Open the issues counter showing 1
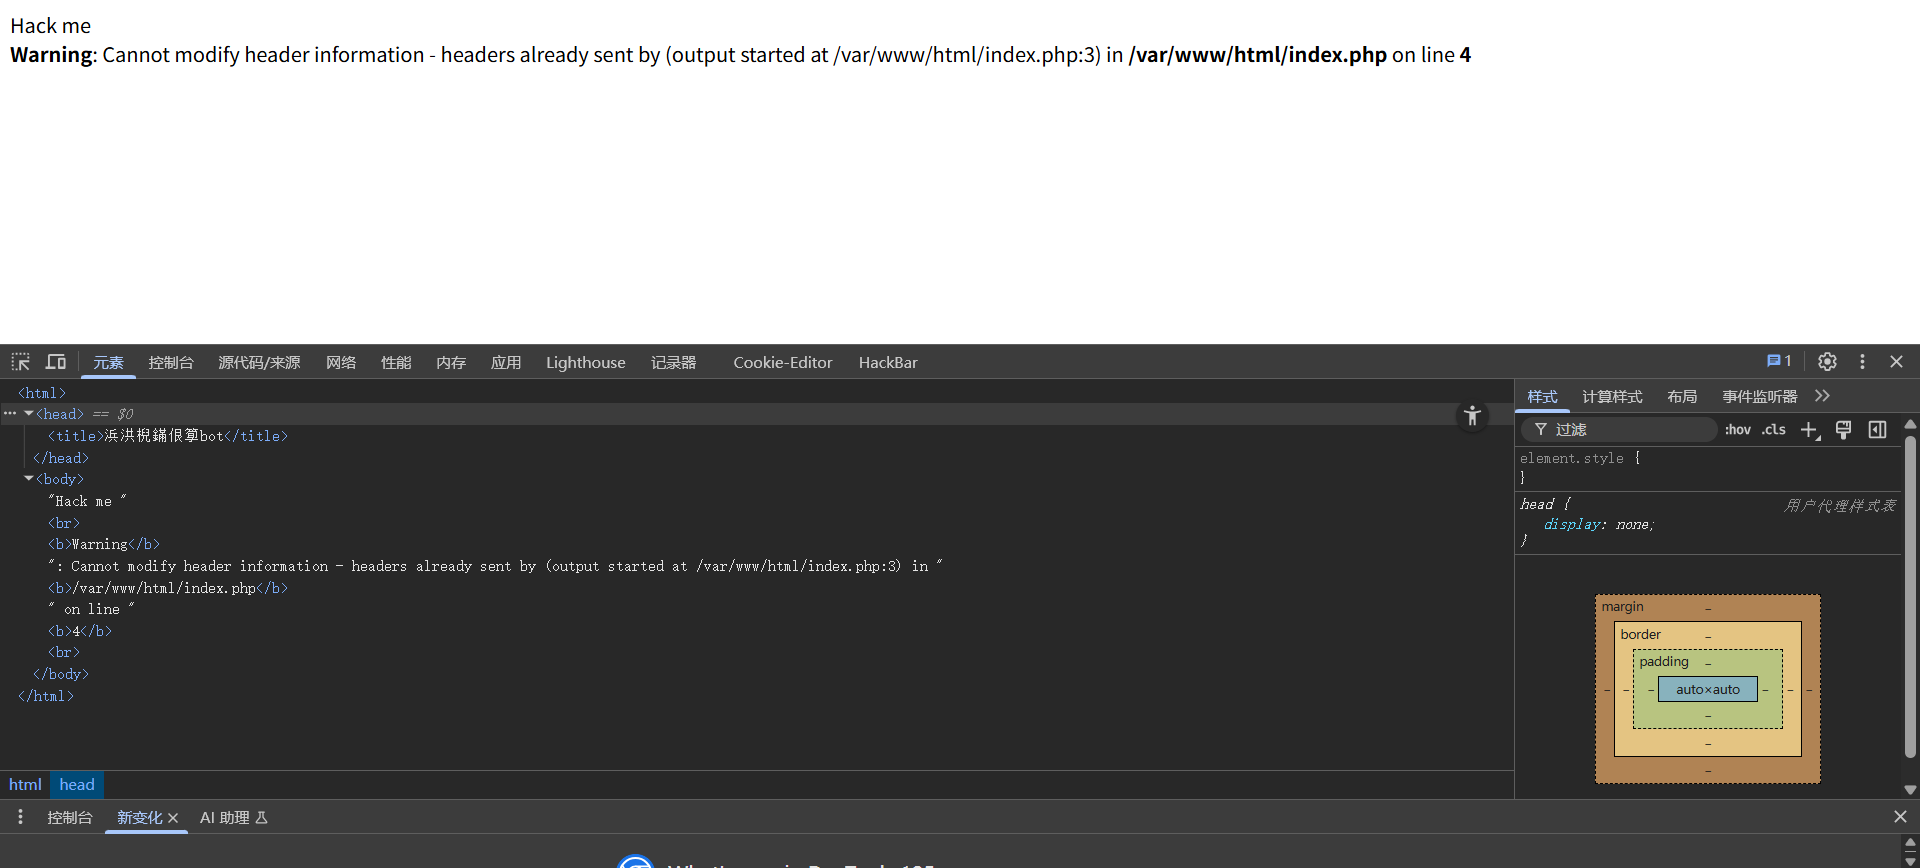 point(1779,361)
